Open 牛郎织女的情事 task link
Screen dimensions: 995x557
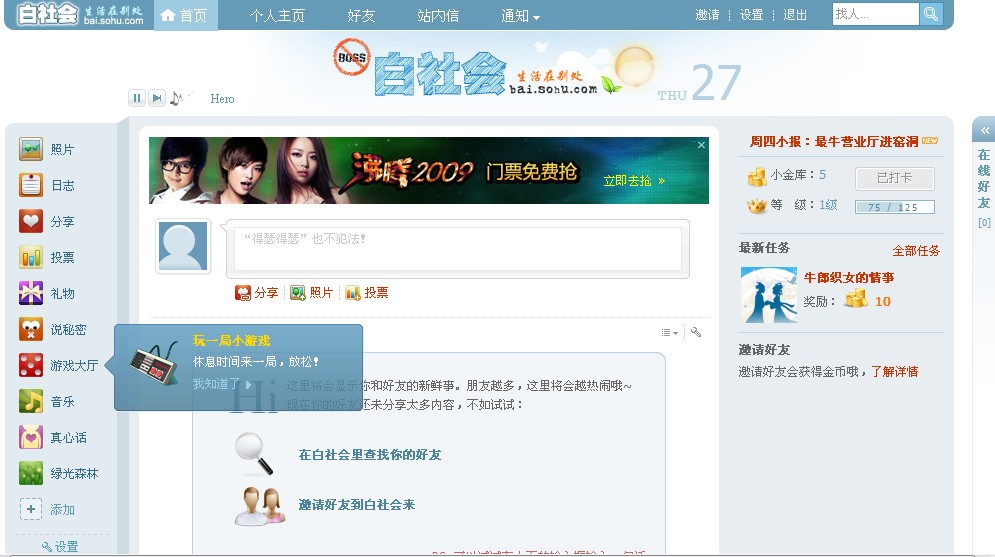[849, 277]
